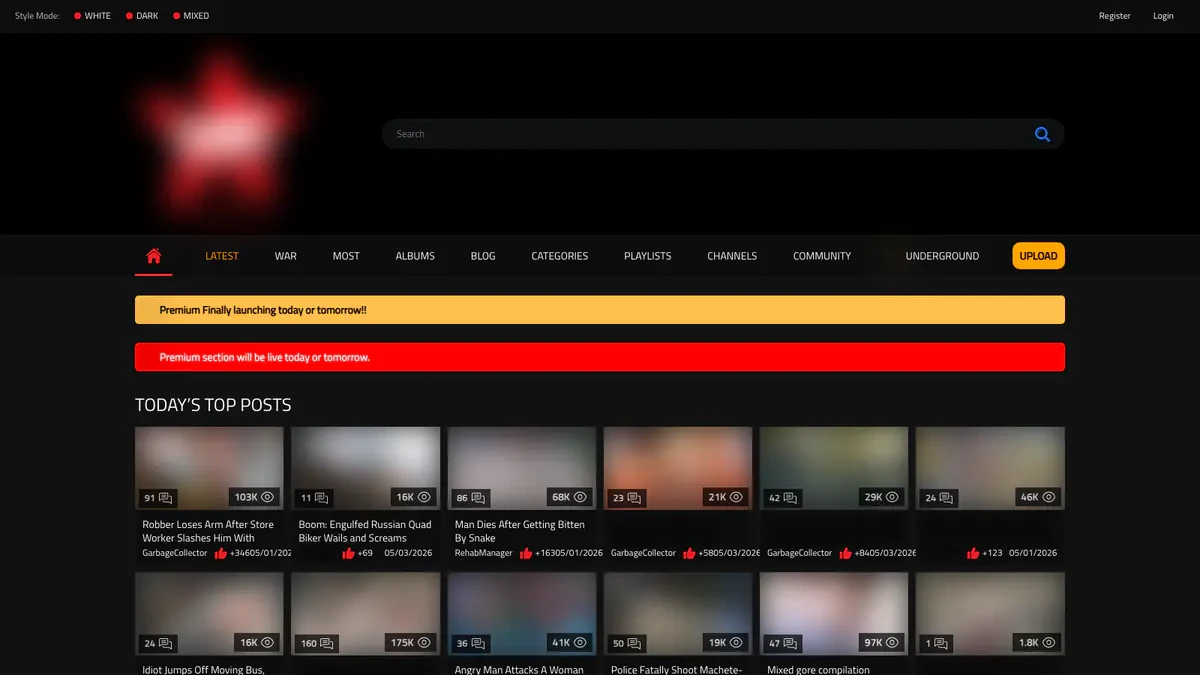
Task: Click the eye icon beside 46K views
Action: pos(1048,497)
